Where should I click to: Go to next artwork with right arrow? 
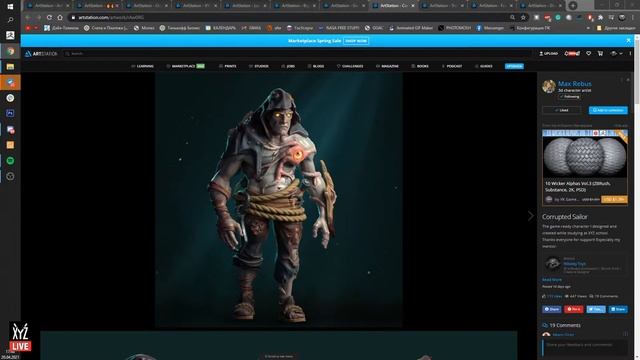530,216
